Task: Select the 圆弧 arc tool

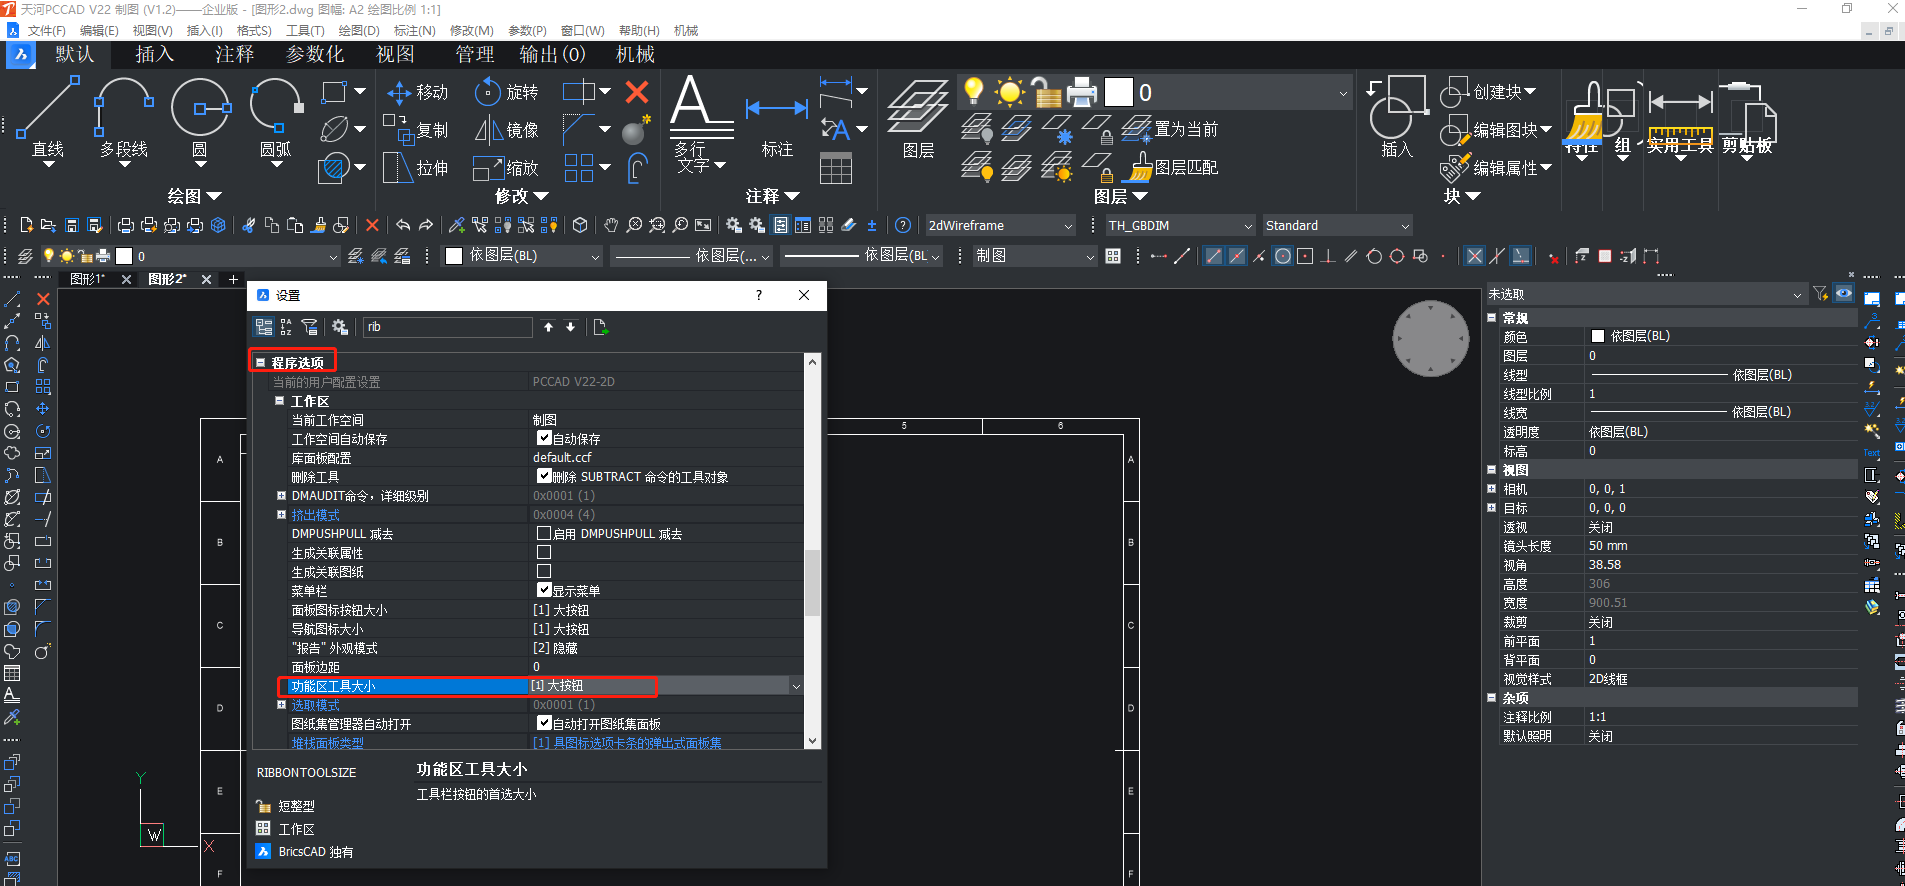Action: 275,118
